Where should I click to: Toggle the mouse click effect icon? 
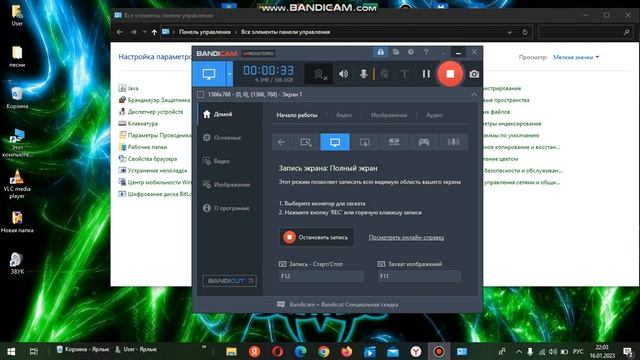[x=384, y=74]
